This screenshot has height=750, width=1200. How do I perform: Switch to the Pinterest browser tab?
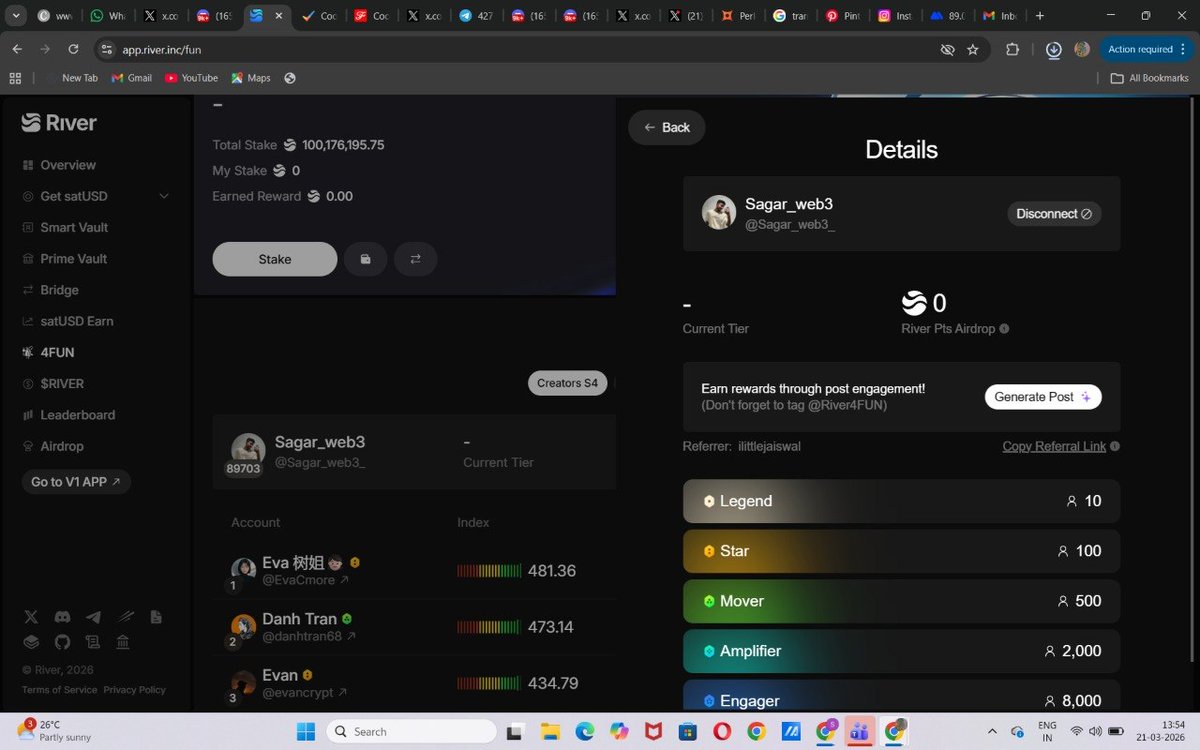842,16
